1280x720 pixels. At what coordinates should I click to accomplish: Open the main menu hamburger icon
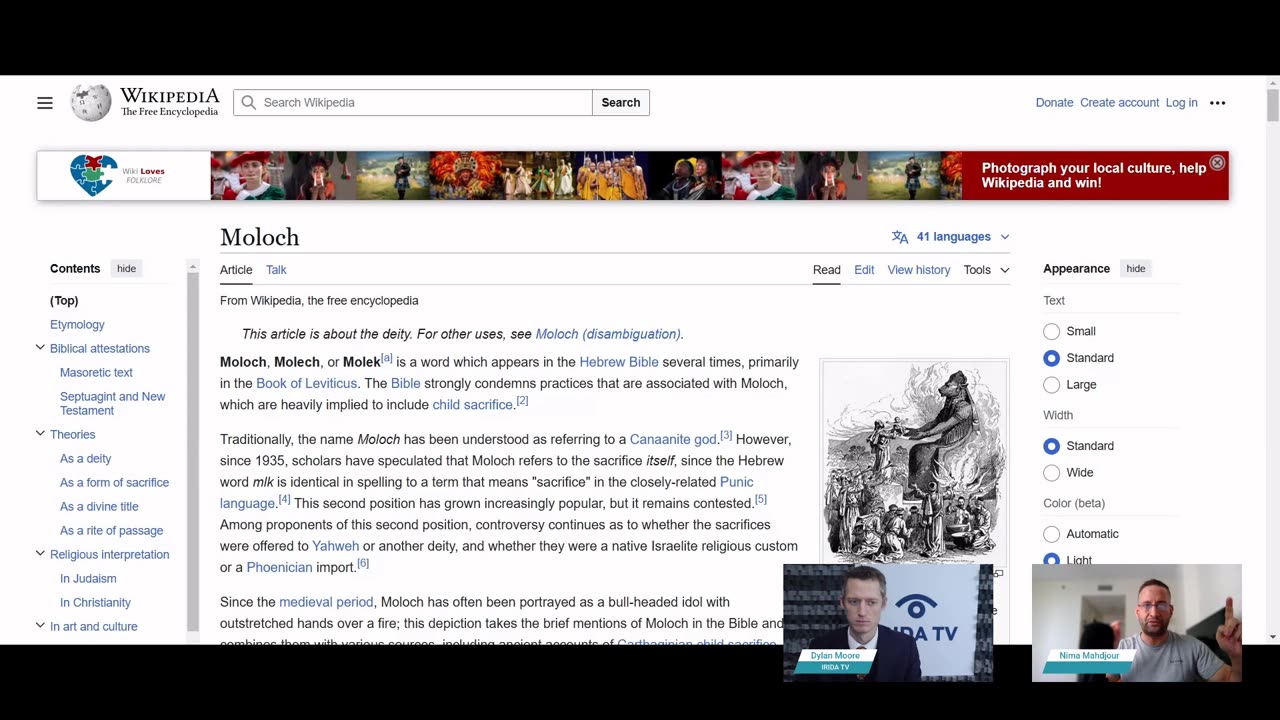45,102
